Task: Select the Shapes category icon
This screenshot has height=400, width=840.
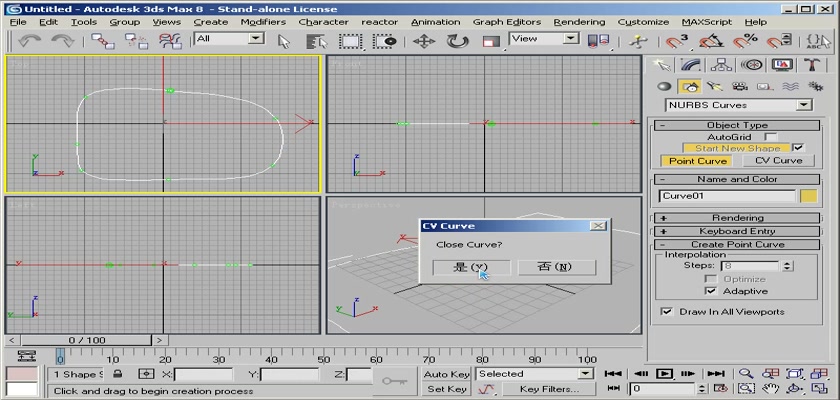Action: click(x=690, y=86)
